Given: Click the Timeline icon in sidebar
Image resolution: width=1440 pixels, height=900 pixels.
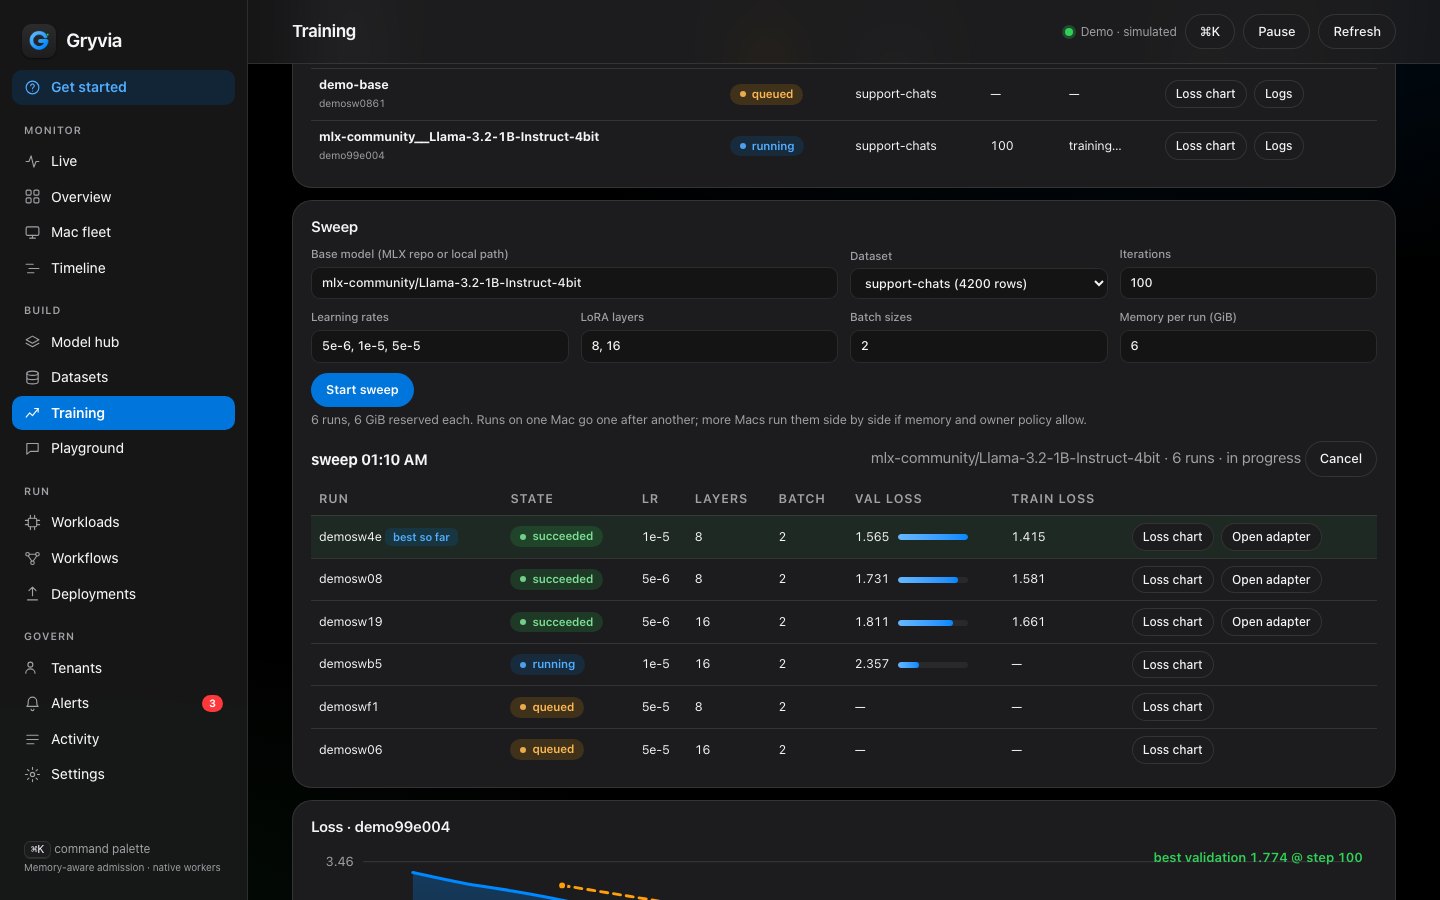Looking at the screenshot, I should tap(33, 268).
